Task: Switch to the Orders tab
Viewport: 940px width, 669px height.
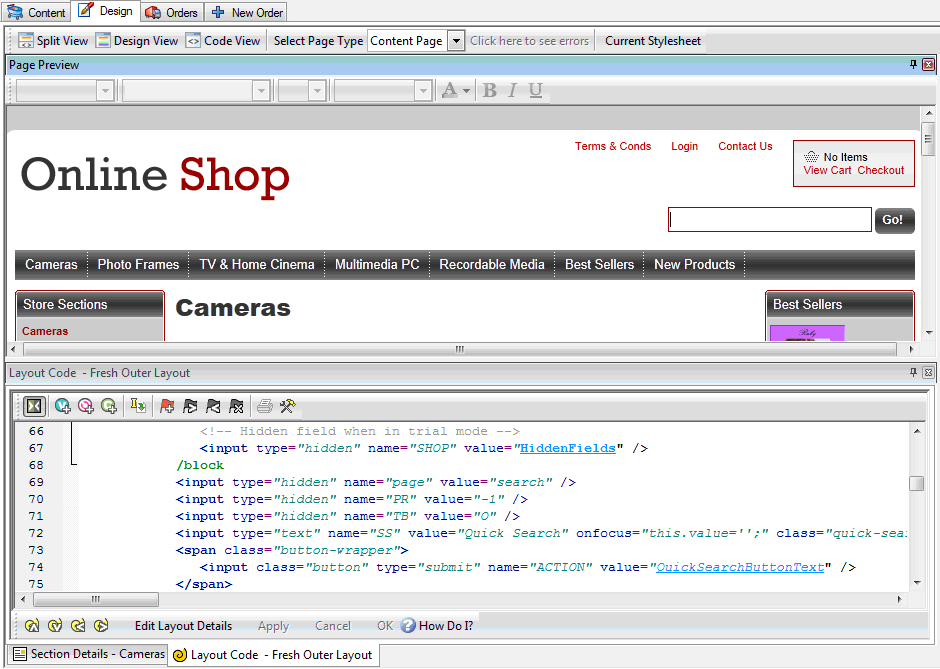Action: tap(172, 12)
